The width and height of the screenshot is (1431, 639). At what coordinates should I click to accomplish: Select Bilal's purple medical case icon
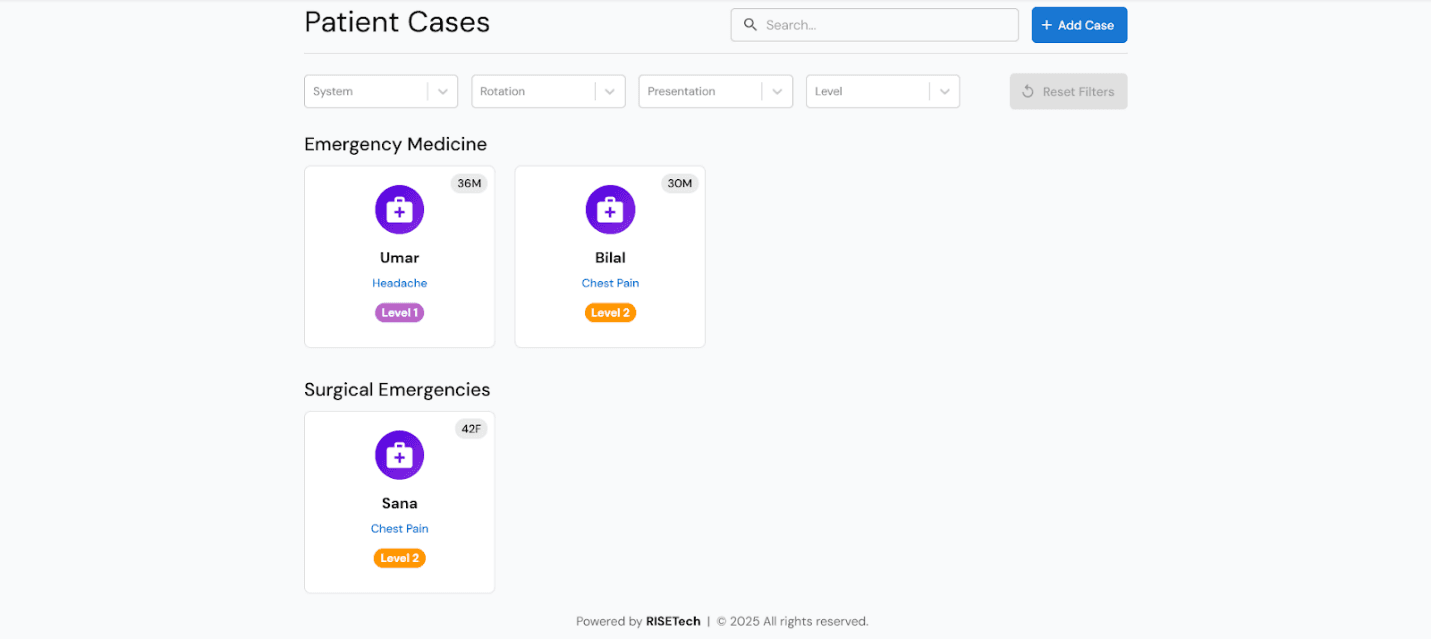coord(610,209)
